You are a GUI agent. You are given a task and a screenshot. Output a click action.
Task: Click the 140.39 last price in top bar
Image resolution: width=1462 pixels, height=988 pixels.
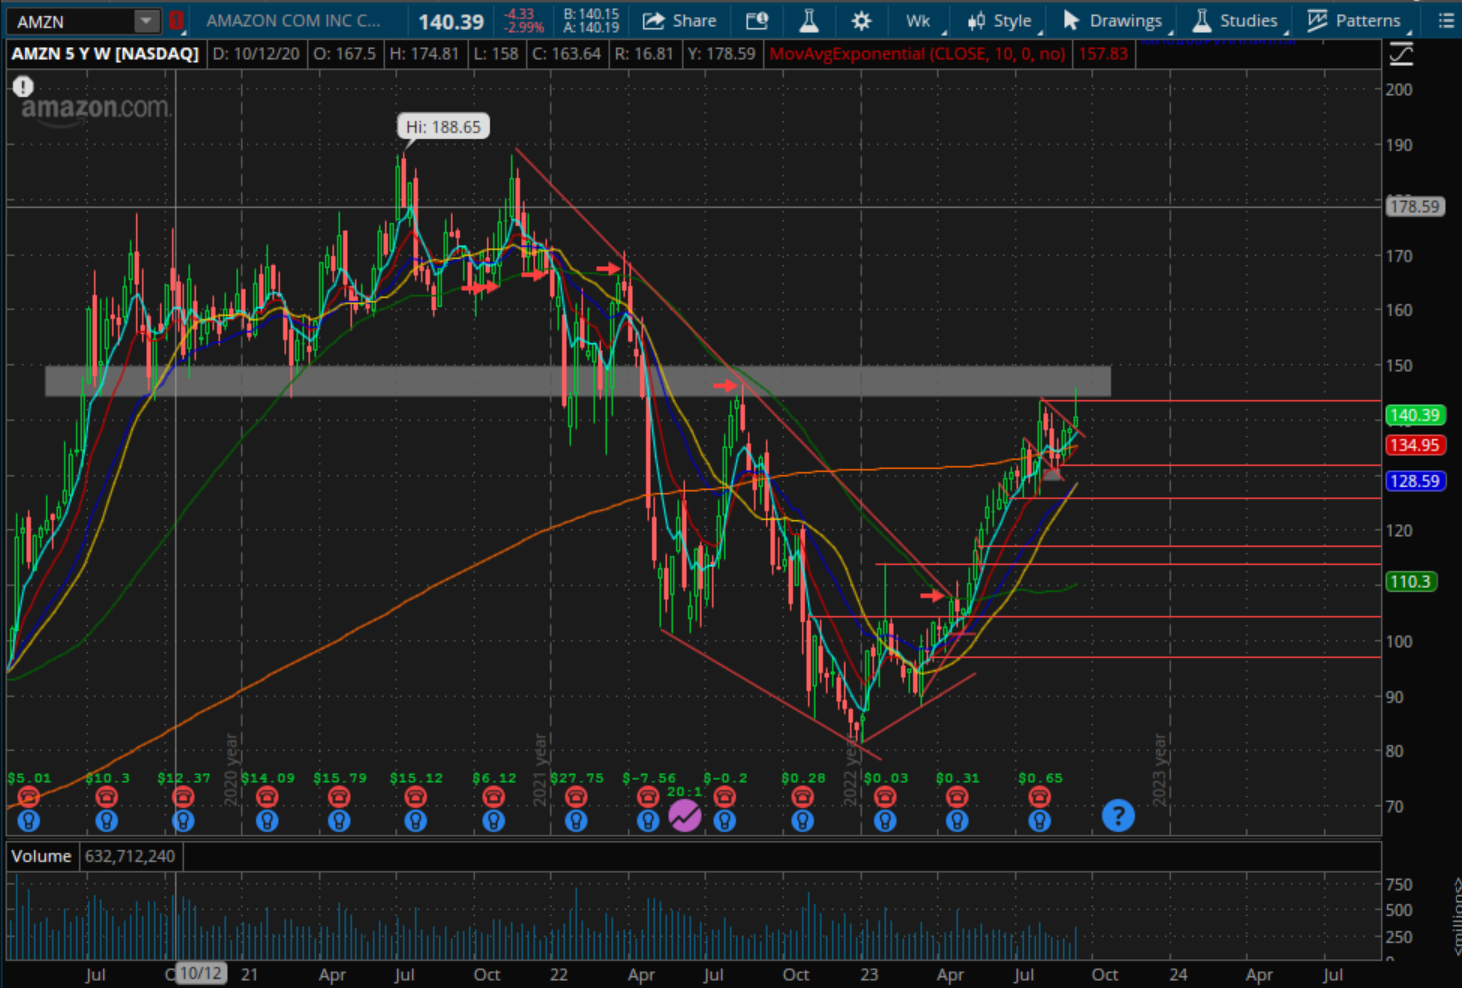[x=451, y=21]
